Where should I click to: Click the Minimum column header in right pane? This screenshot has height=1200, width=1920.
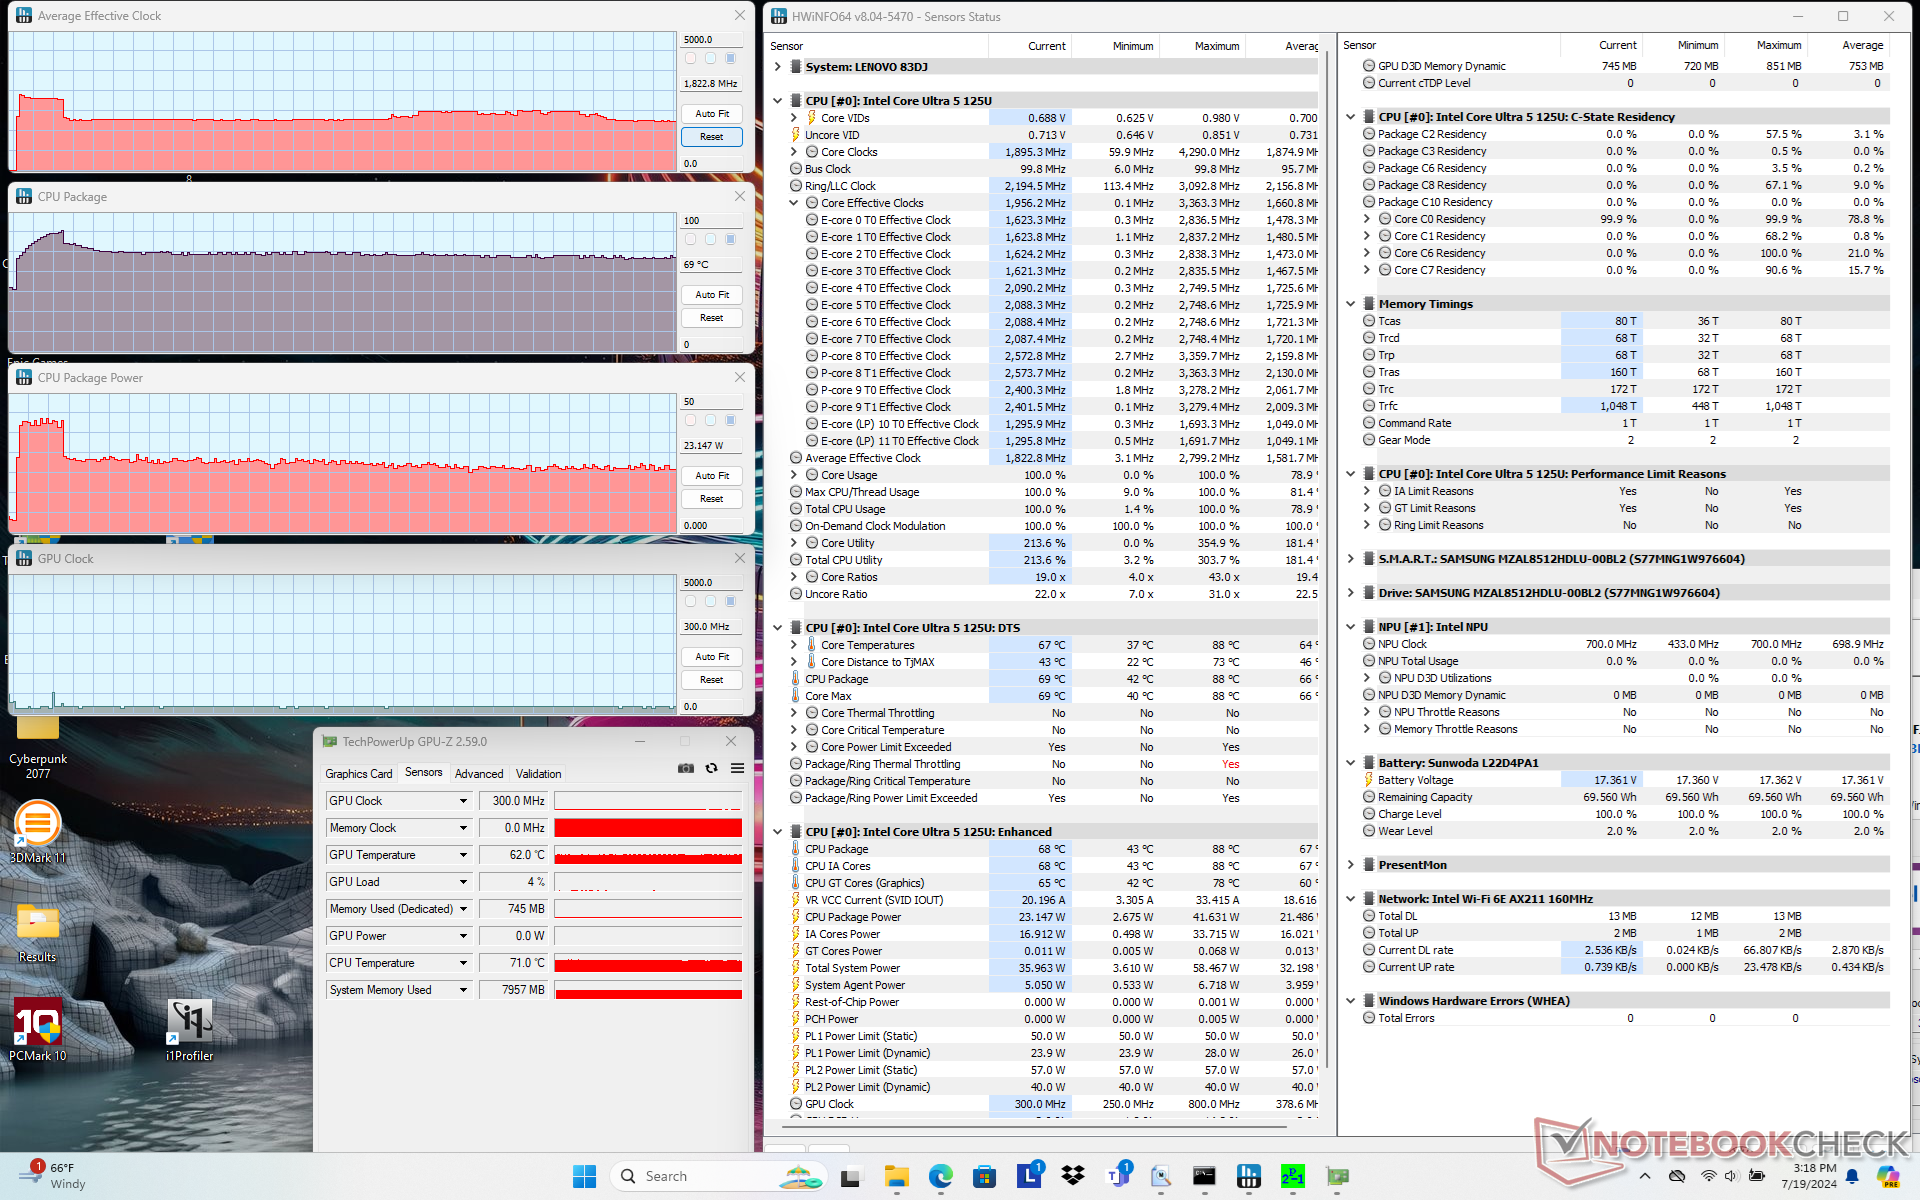pos(1684,45)
